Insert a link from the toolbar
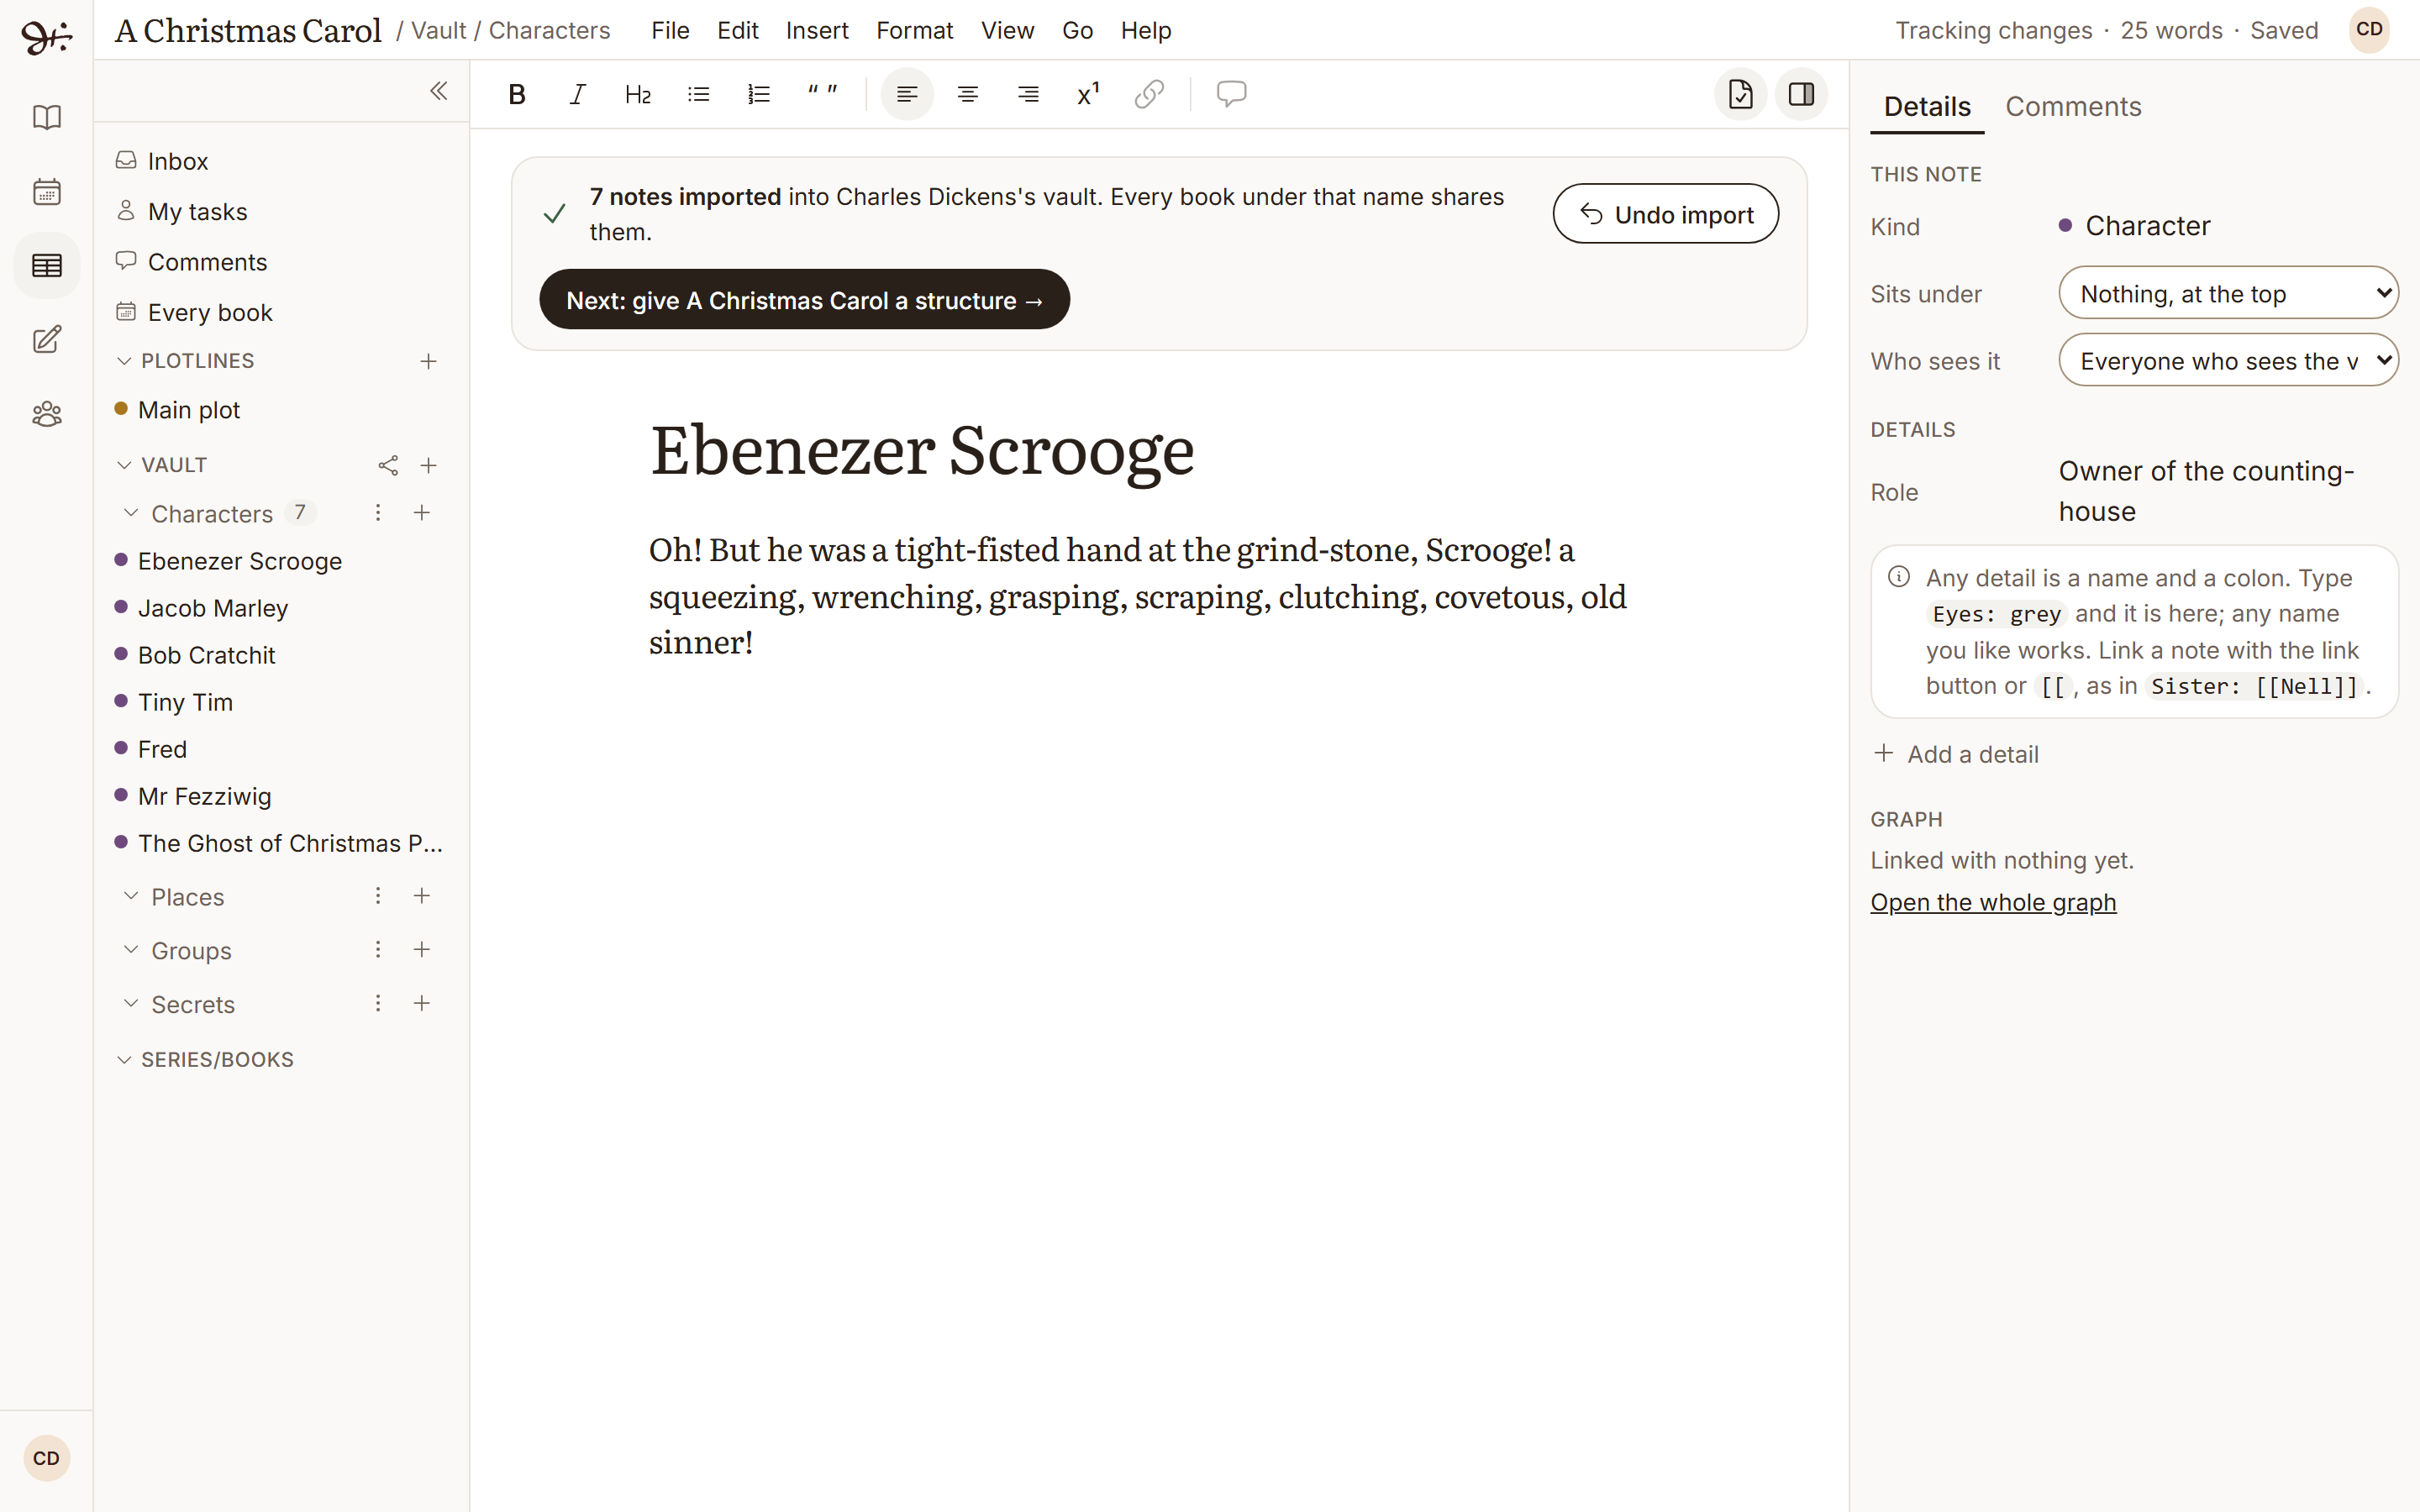The height and width of the screenshot is (1512, 2420). (x=1149, y=94)
